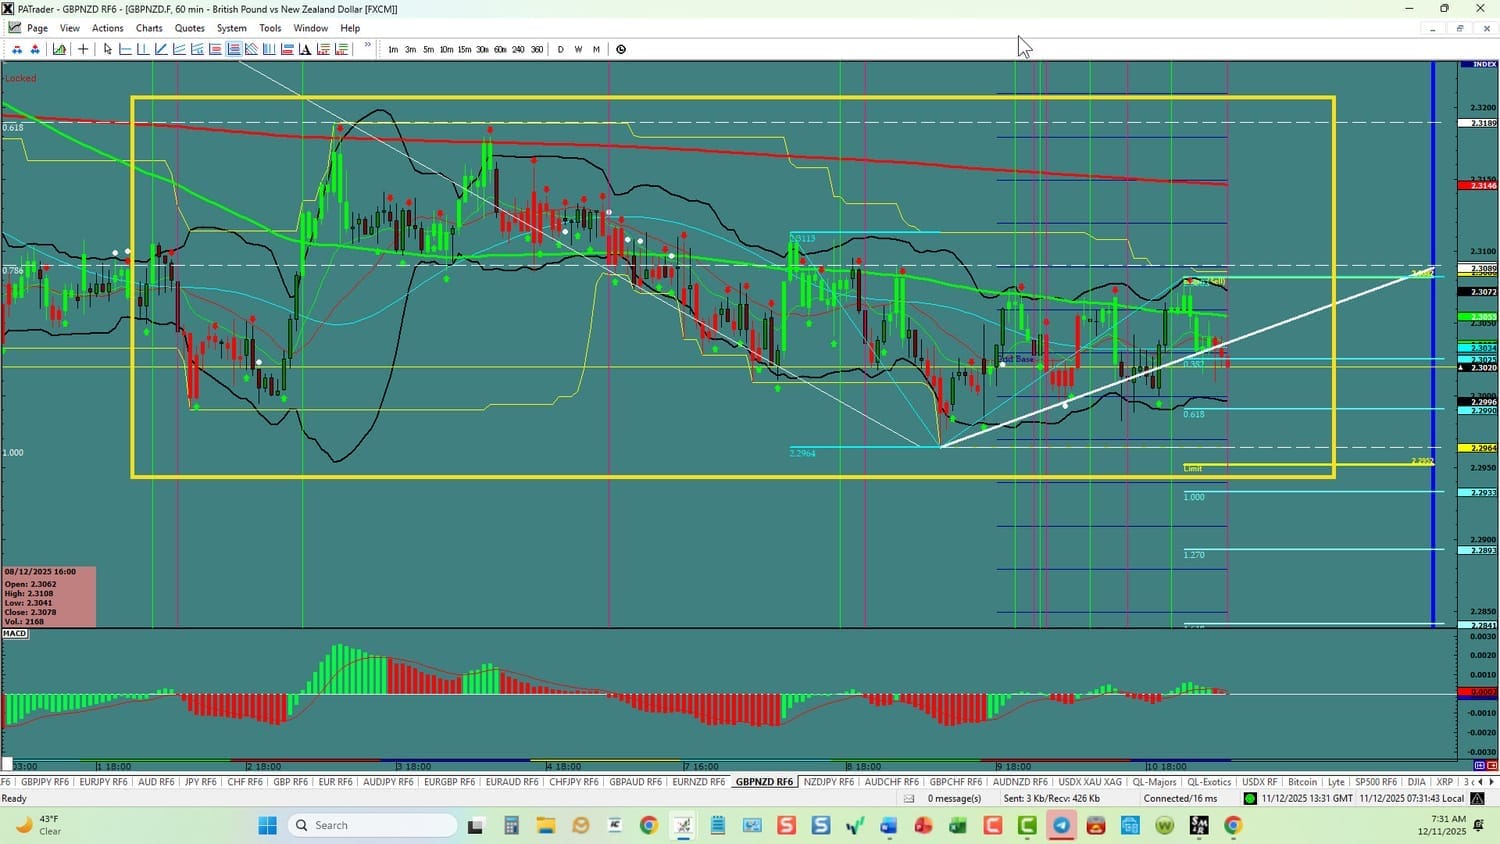The height and width of the screenshot is (844, 1500).
Task: Switch to the Bitcoin chart tab
Action: point(1302,782)
